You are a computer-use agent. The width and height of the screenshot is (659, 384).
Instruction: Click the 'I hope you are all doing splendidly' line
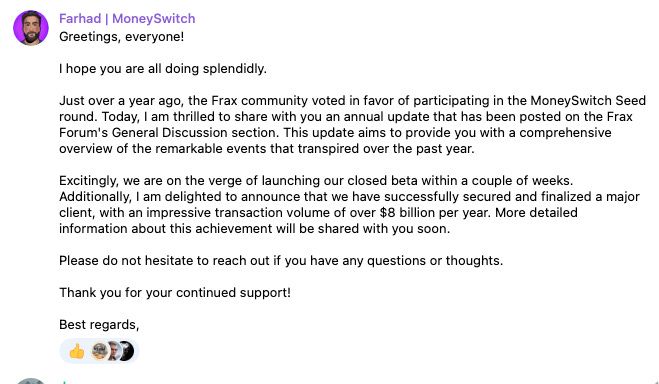point(163,68)
